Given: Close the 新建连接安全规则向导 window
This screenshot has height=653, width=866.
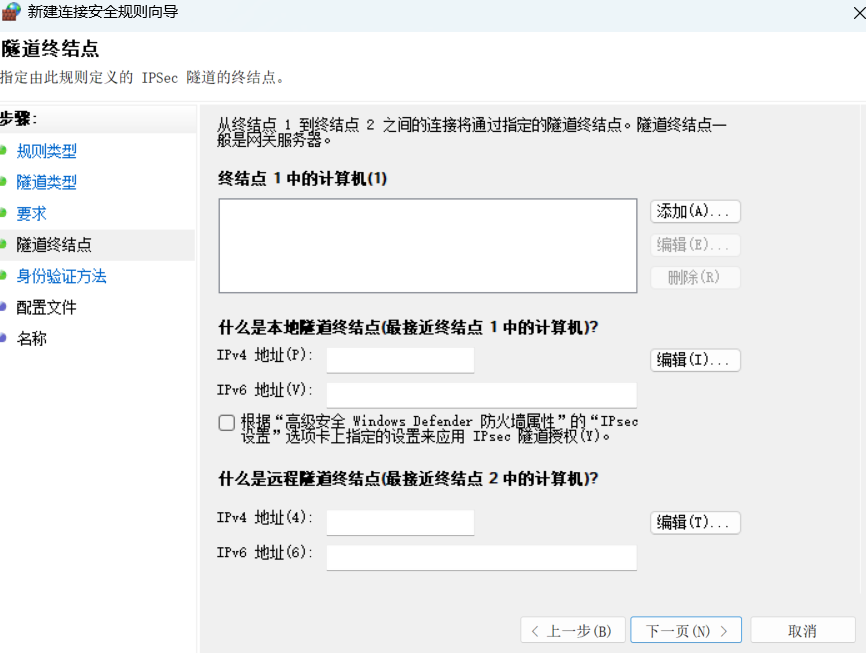Looking at the screenshot, I should click(x=859, y=13).
